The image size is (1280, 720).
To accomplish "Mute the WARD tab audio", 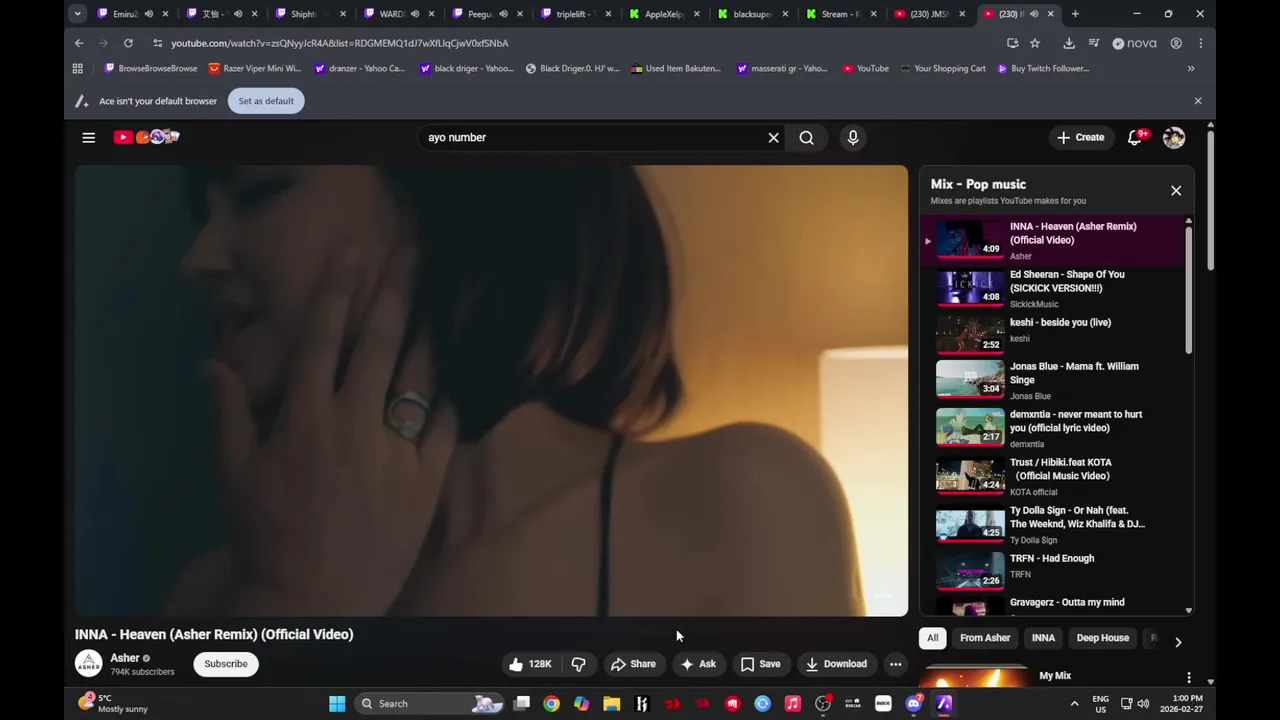I will pyautogui.click(x=414, y=14).
